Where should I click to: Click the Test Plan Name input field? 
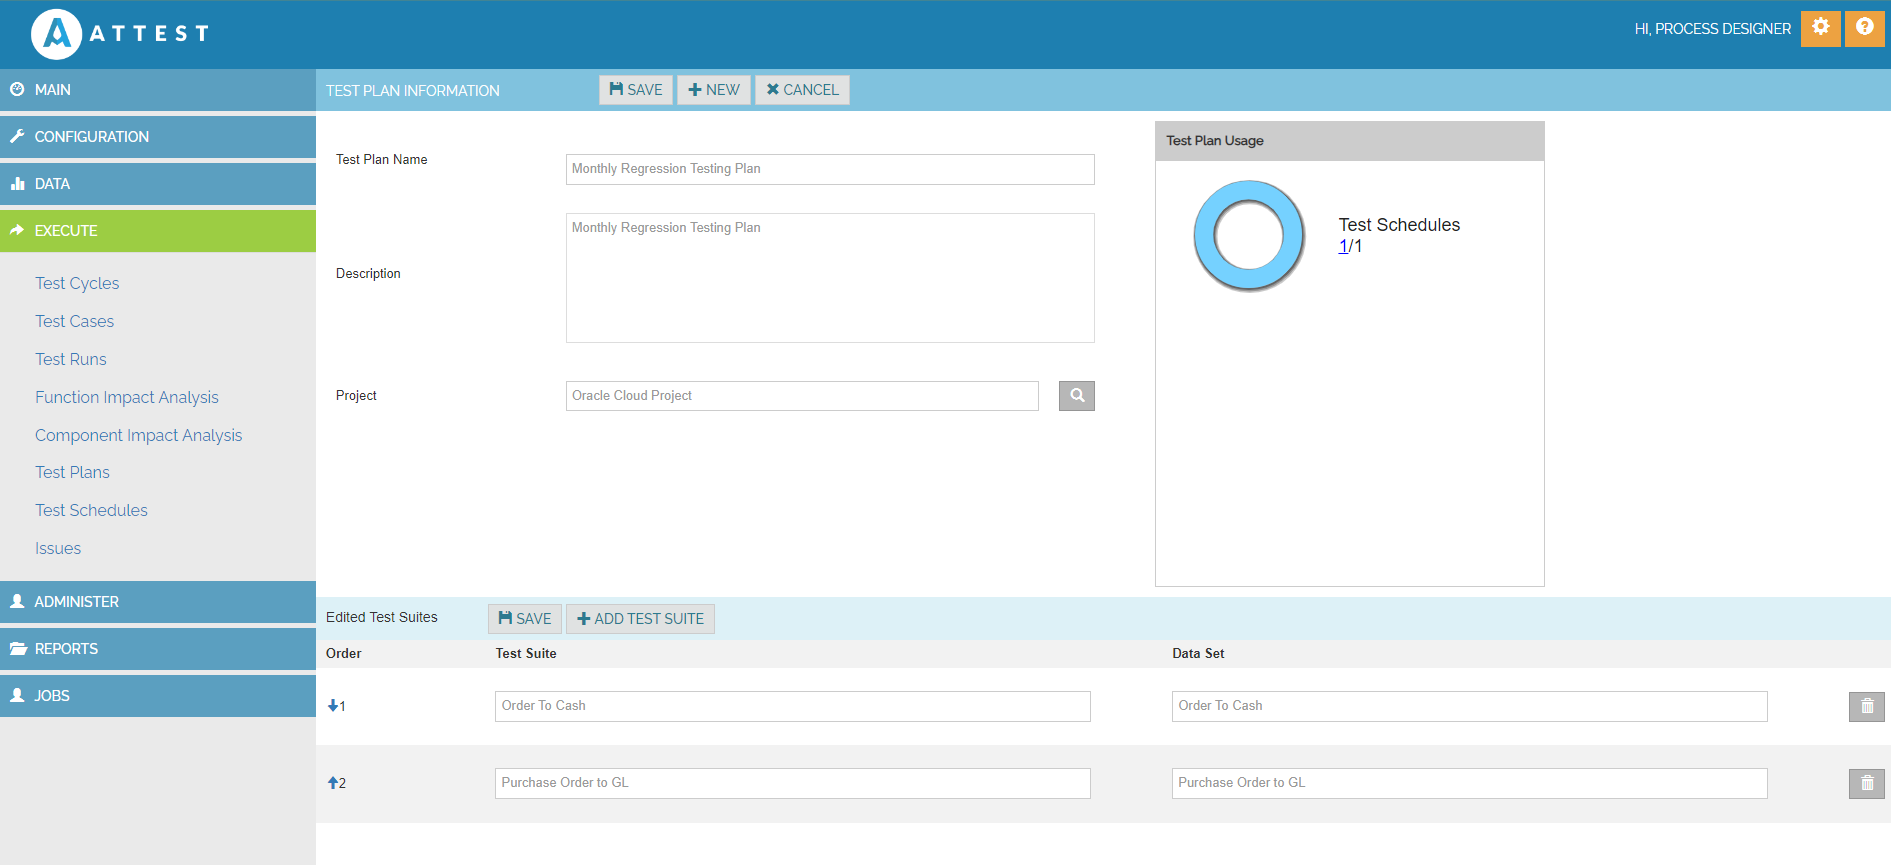coord(830,169)
